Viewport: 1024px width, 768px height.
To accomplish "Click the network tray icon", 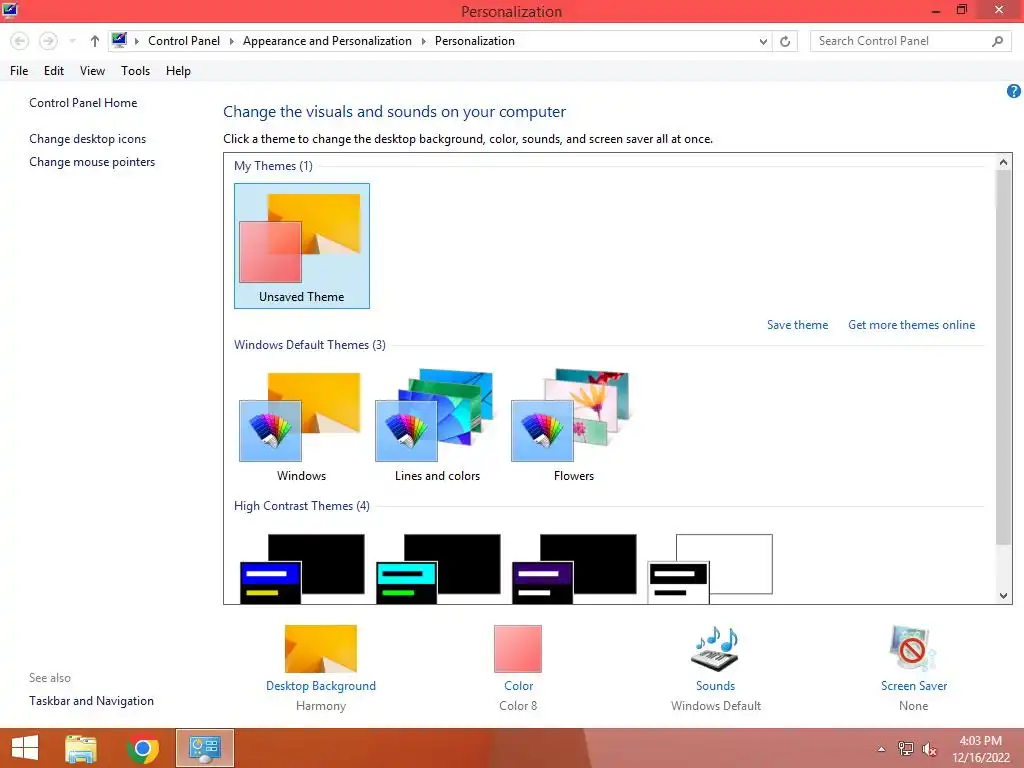I will pos(906,749).
